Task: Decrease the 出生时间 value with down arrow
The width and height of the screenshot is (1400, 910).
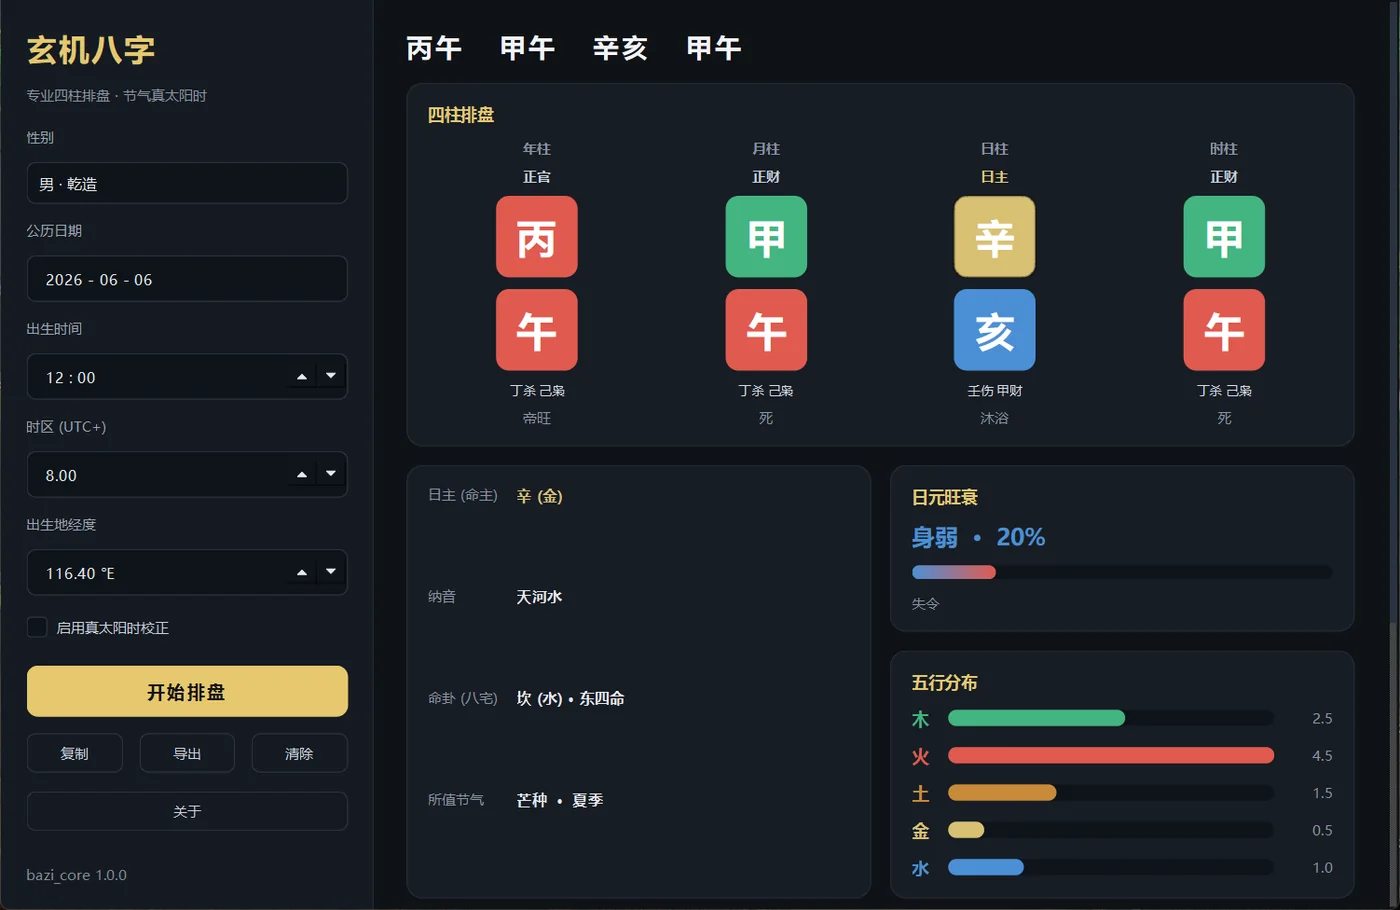Action: tap(331, 376)
